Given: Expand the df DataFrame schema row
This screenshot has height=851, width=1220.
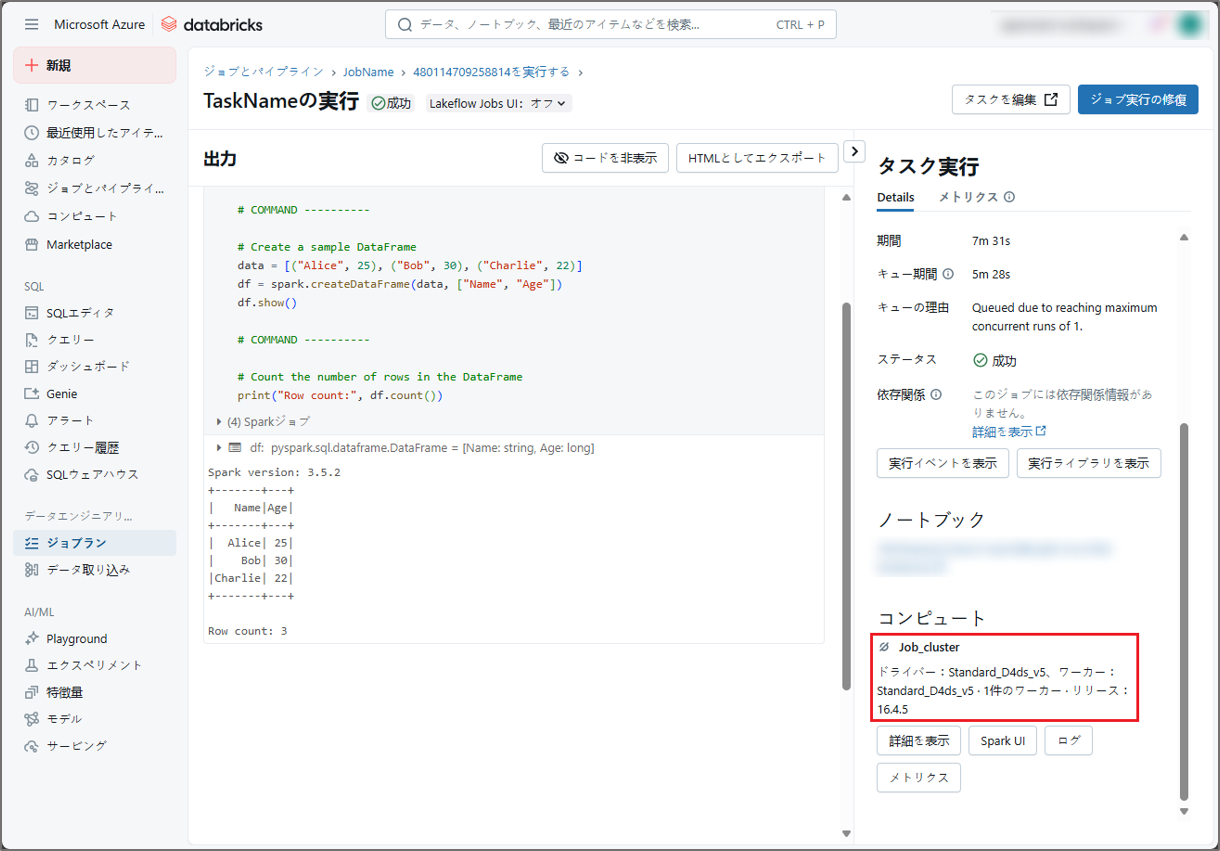Looking at the screenshot, I should click(220, 448).
